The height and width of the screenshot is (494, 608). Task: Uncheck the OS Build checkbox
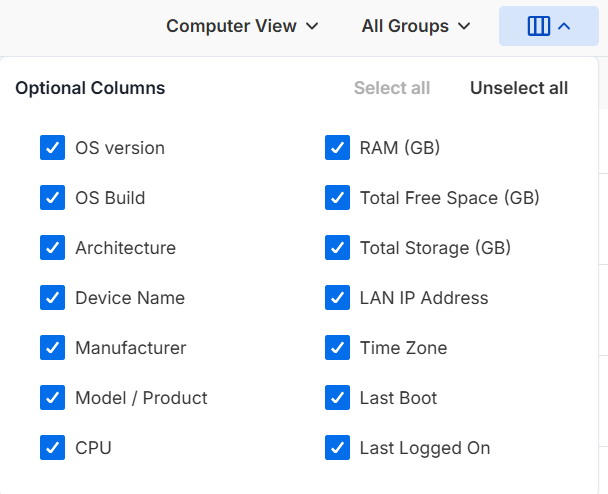pos(52,197)
